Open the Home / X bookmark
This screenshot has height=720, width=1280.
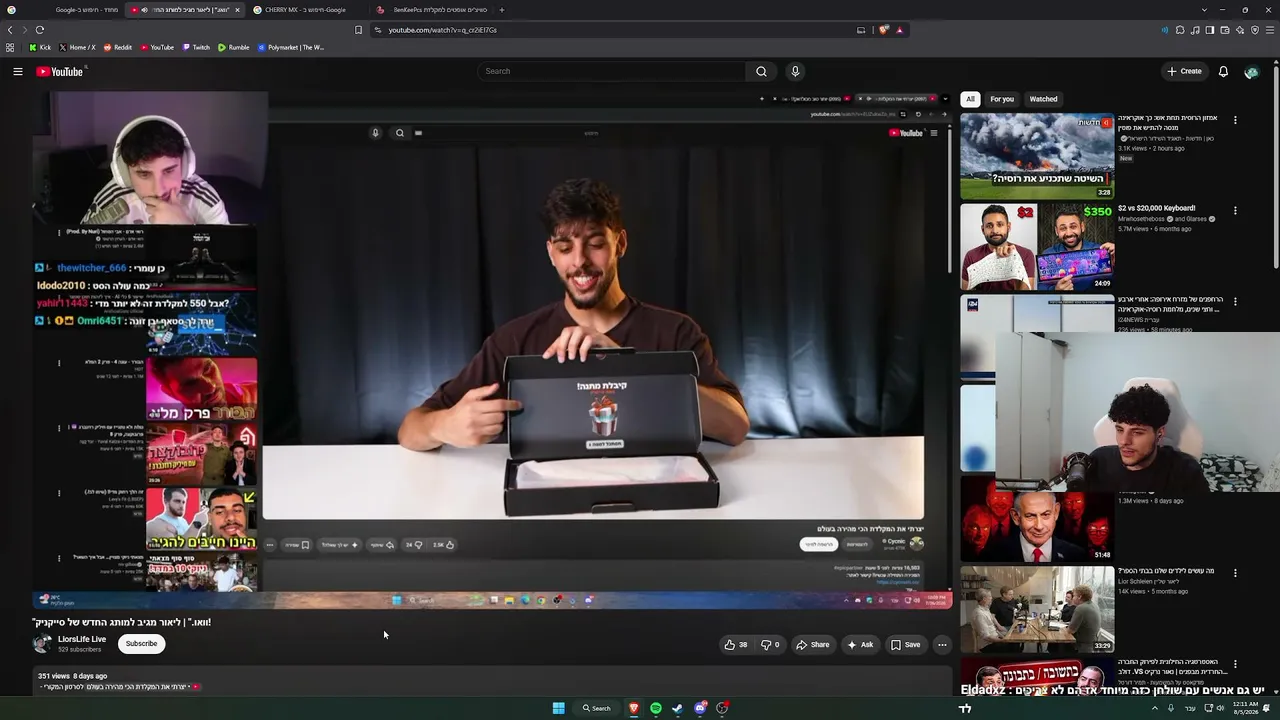click(x=77, y=47)
